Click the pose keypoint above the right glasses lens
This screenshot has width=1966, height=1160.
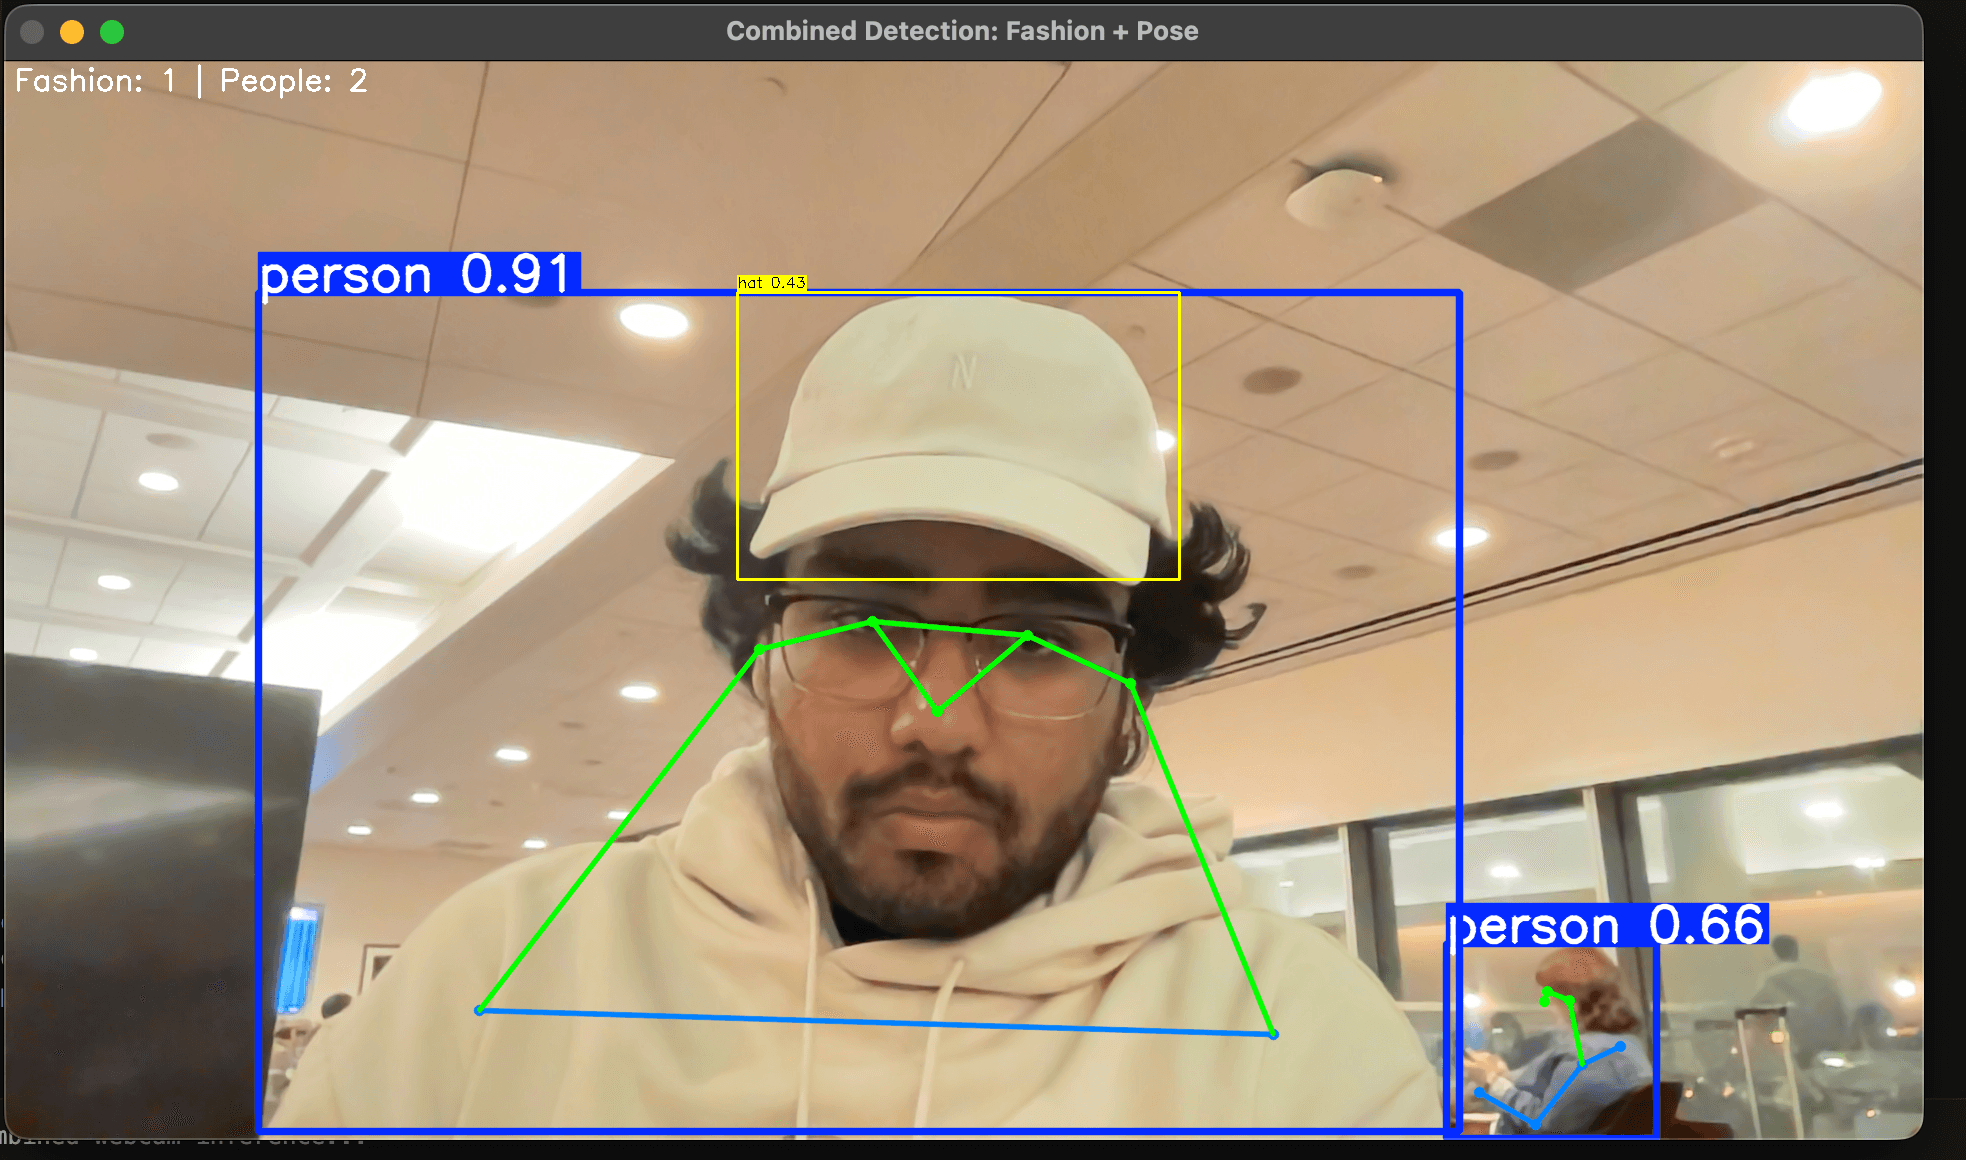click(1028, 635)
